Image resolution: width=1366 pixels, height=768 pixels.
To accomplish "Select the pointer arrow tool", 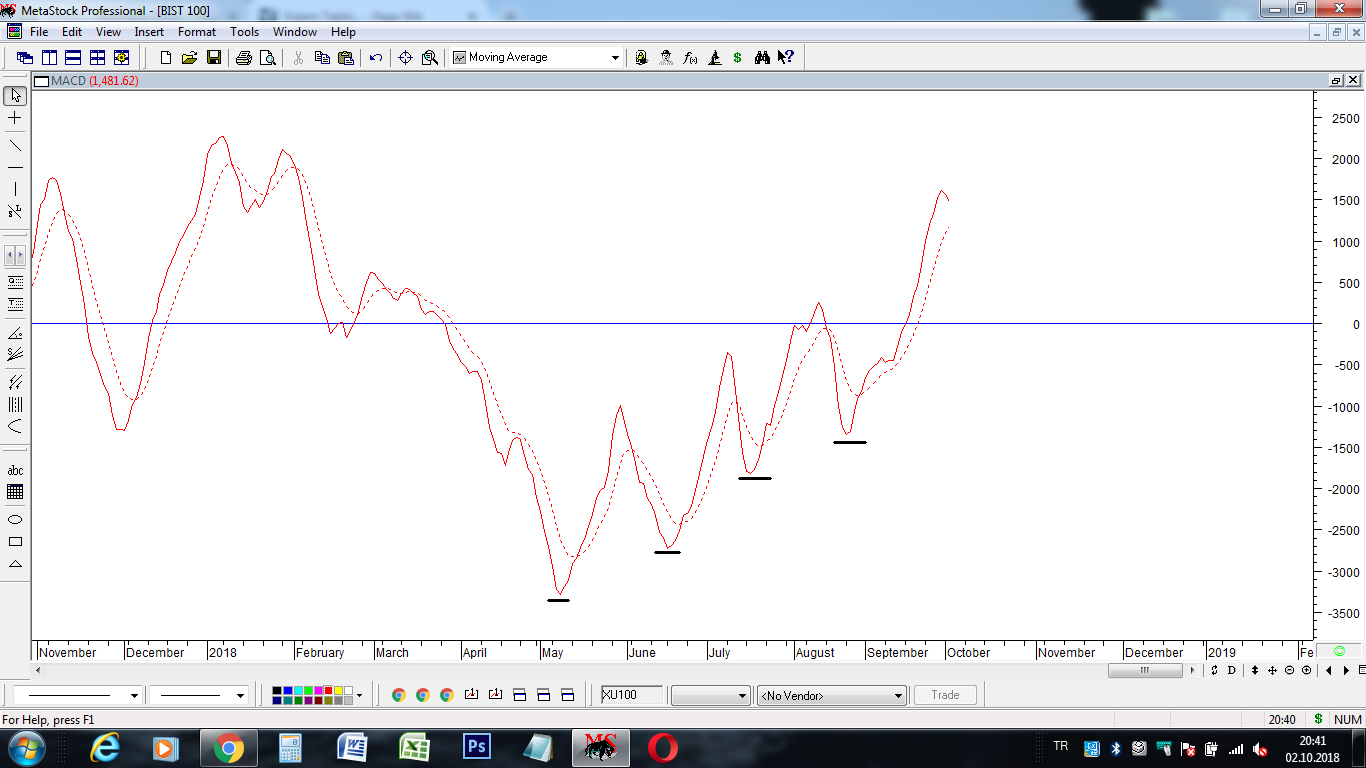I will tap(15, 95).
